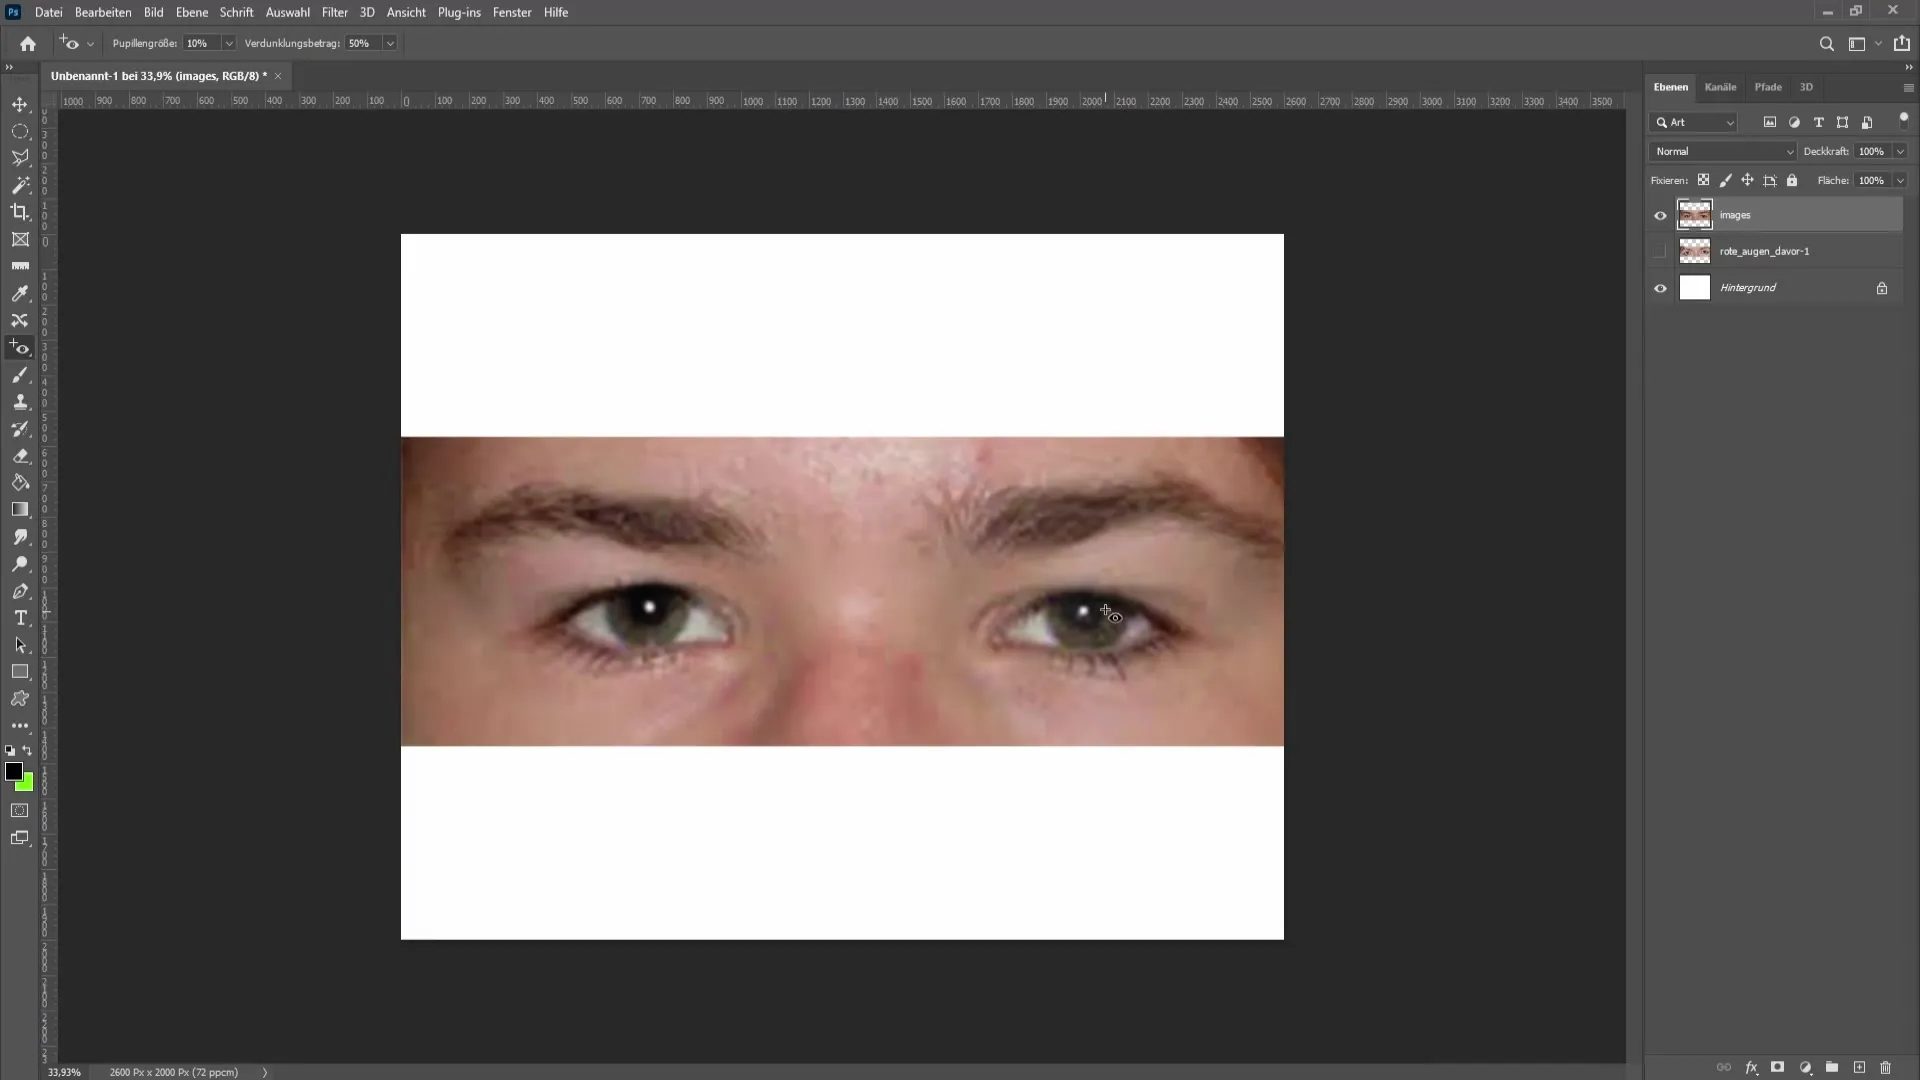Toggle visibility of Hintergrund layer
This screenshot has width=1920, height=1080.
click(1660, 287)
